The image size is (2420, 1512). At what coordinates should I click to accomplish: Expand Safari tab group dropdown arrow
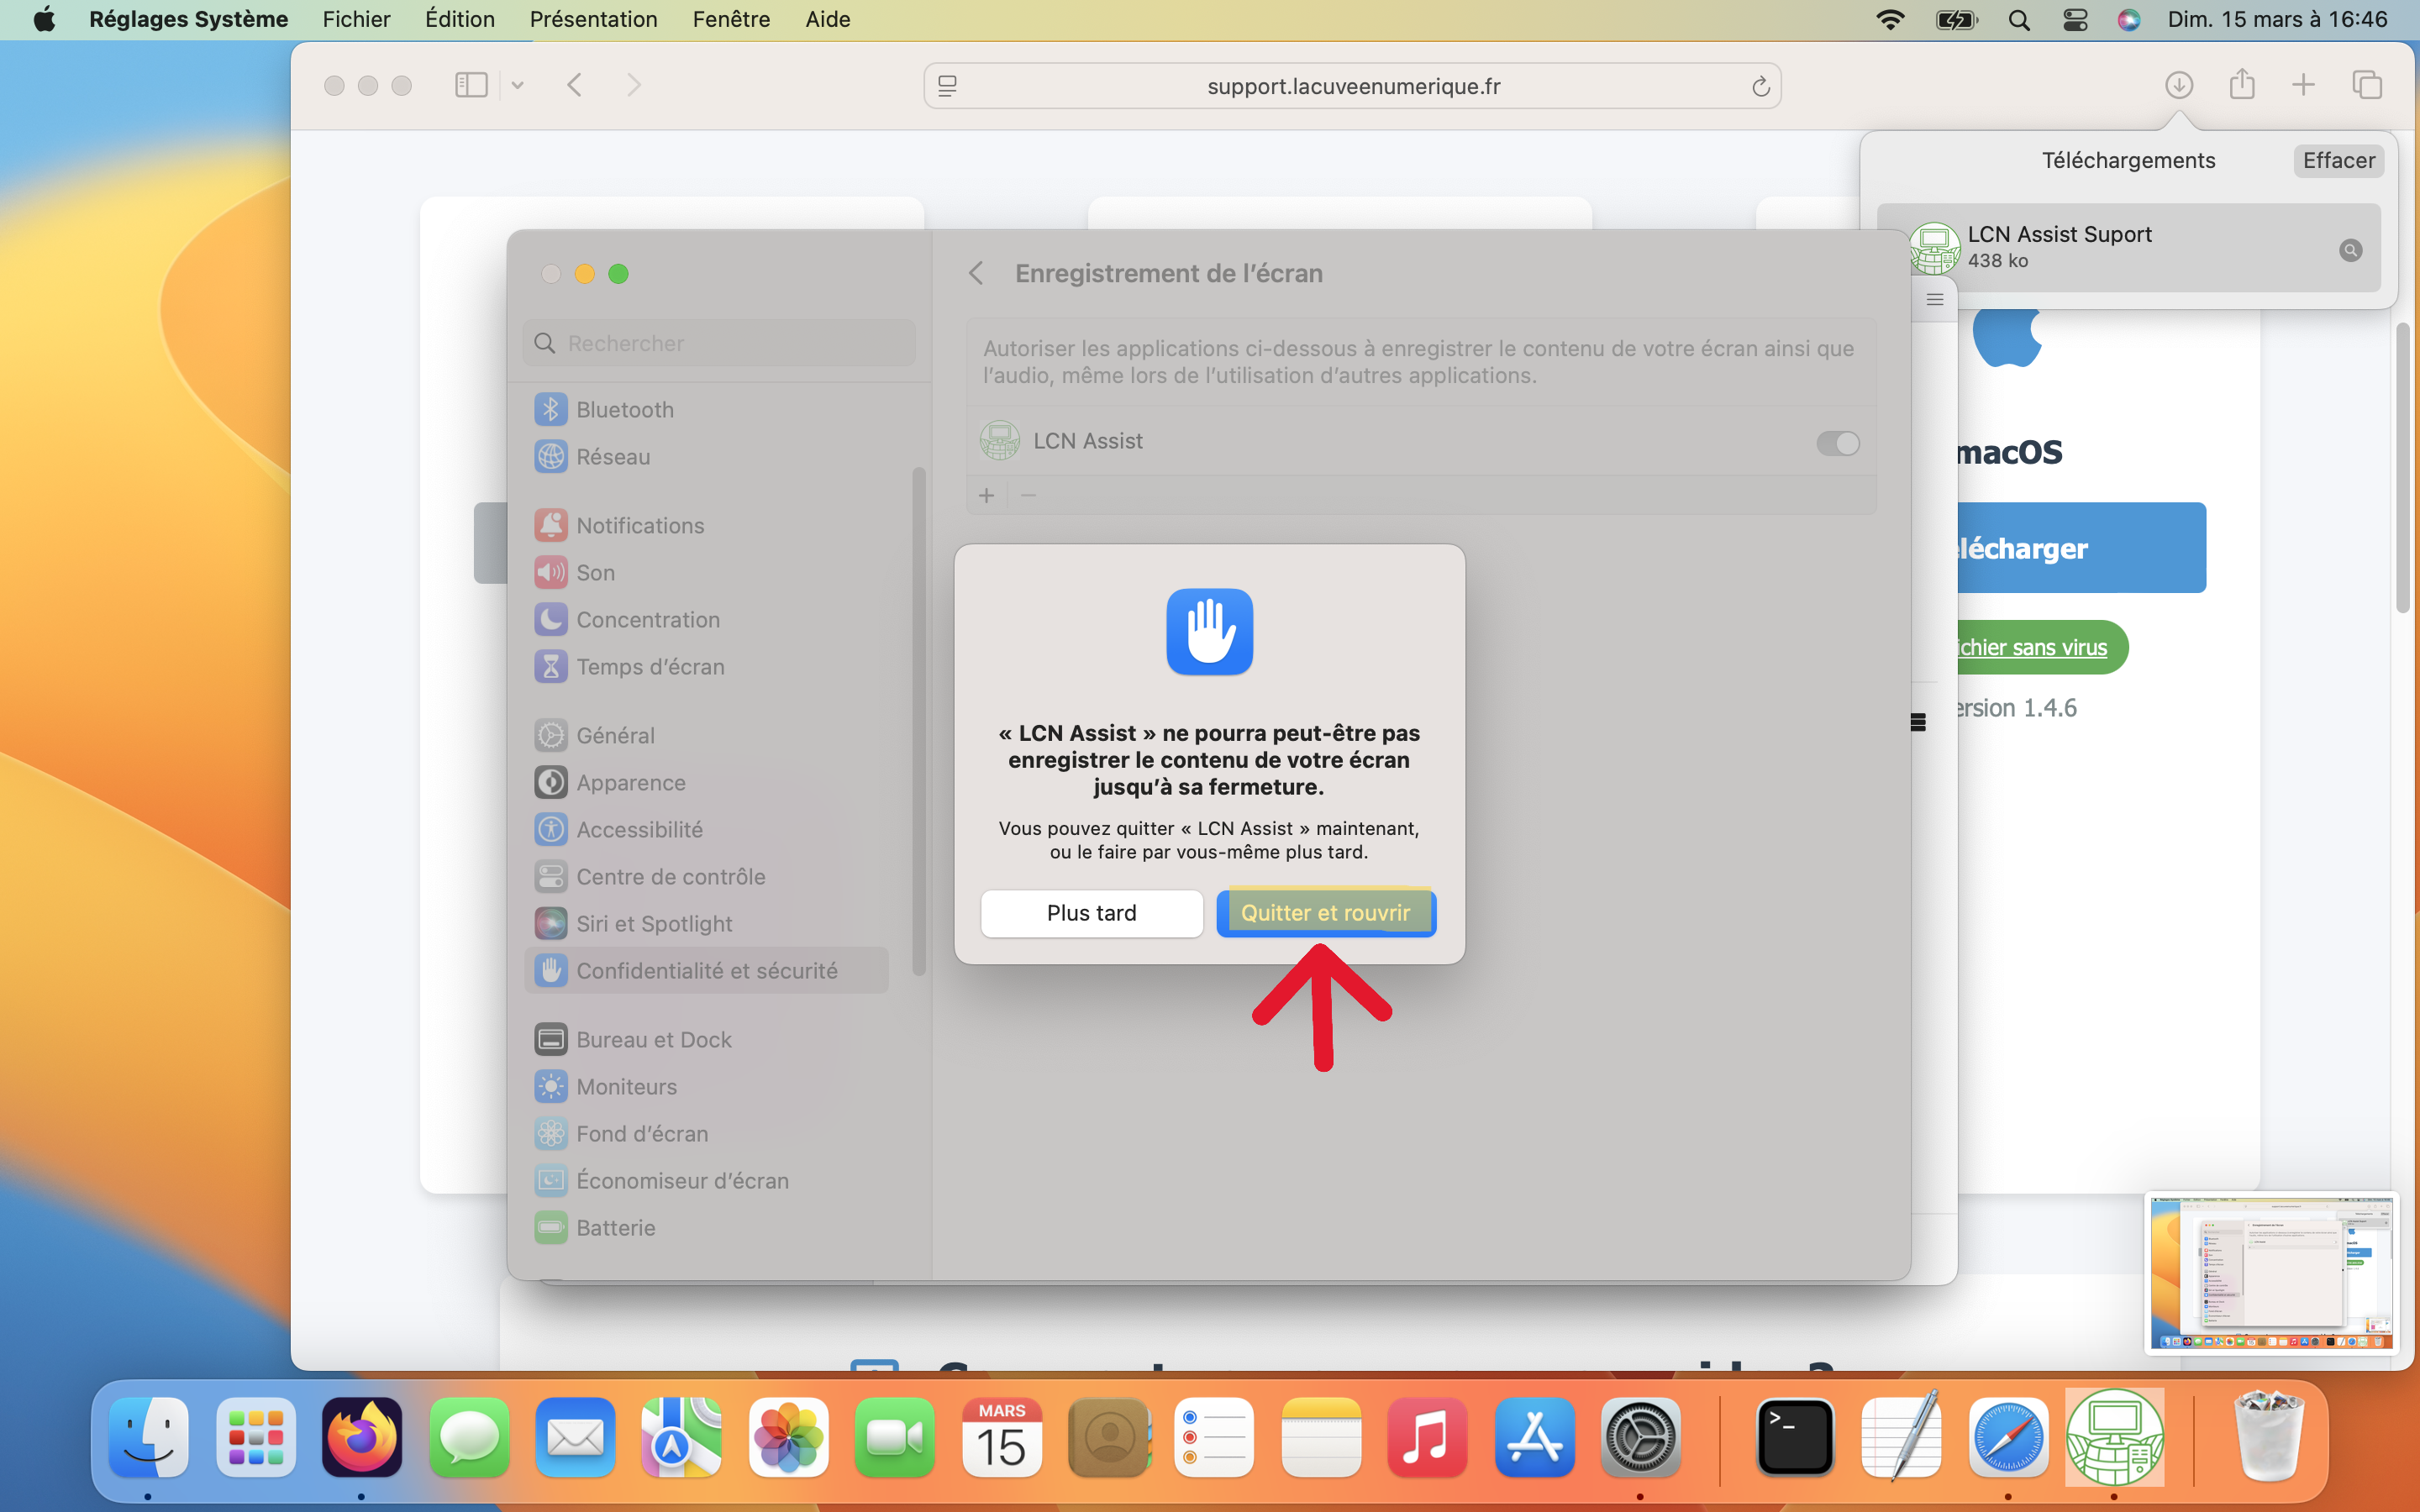click(517, 85)
